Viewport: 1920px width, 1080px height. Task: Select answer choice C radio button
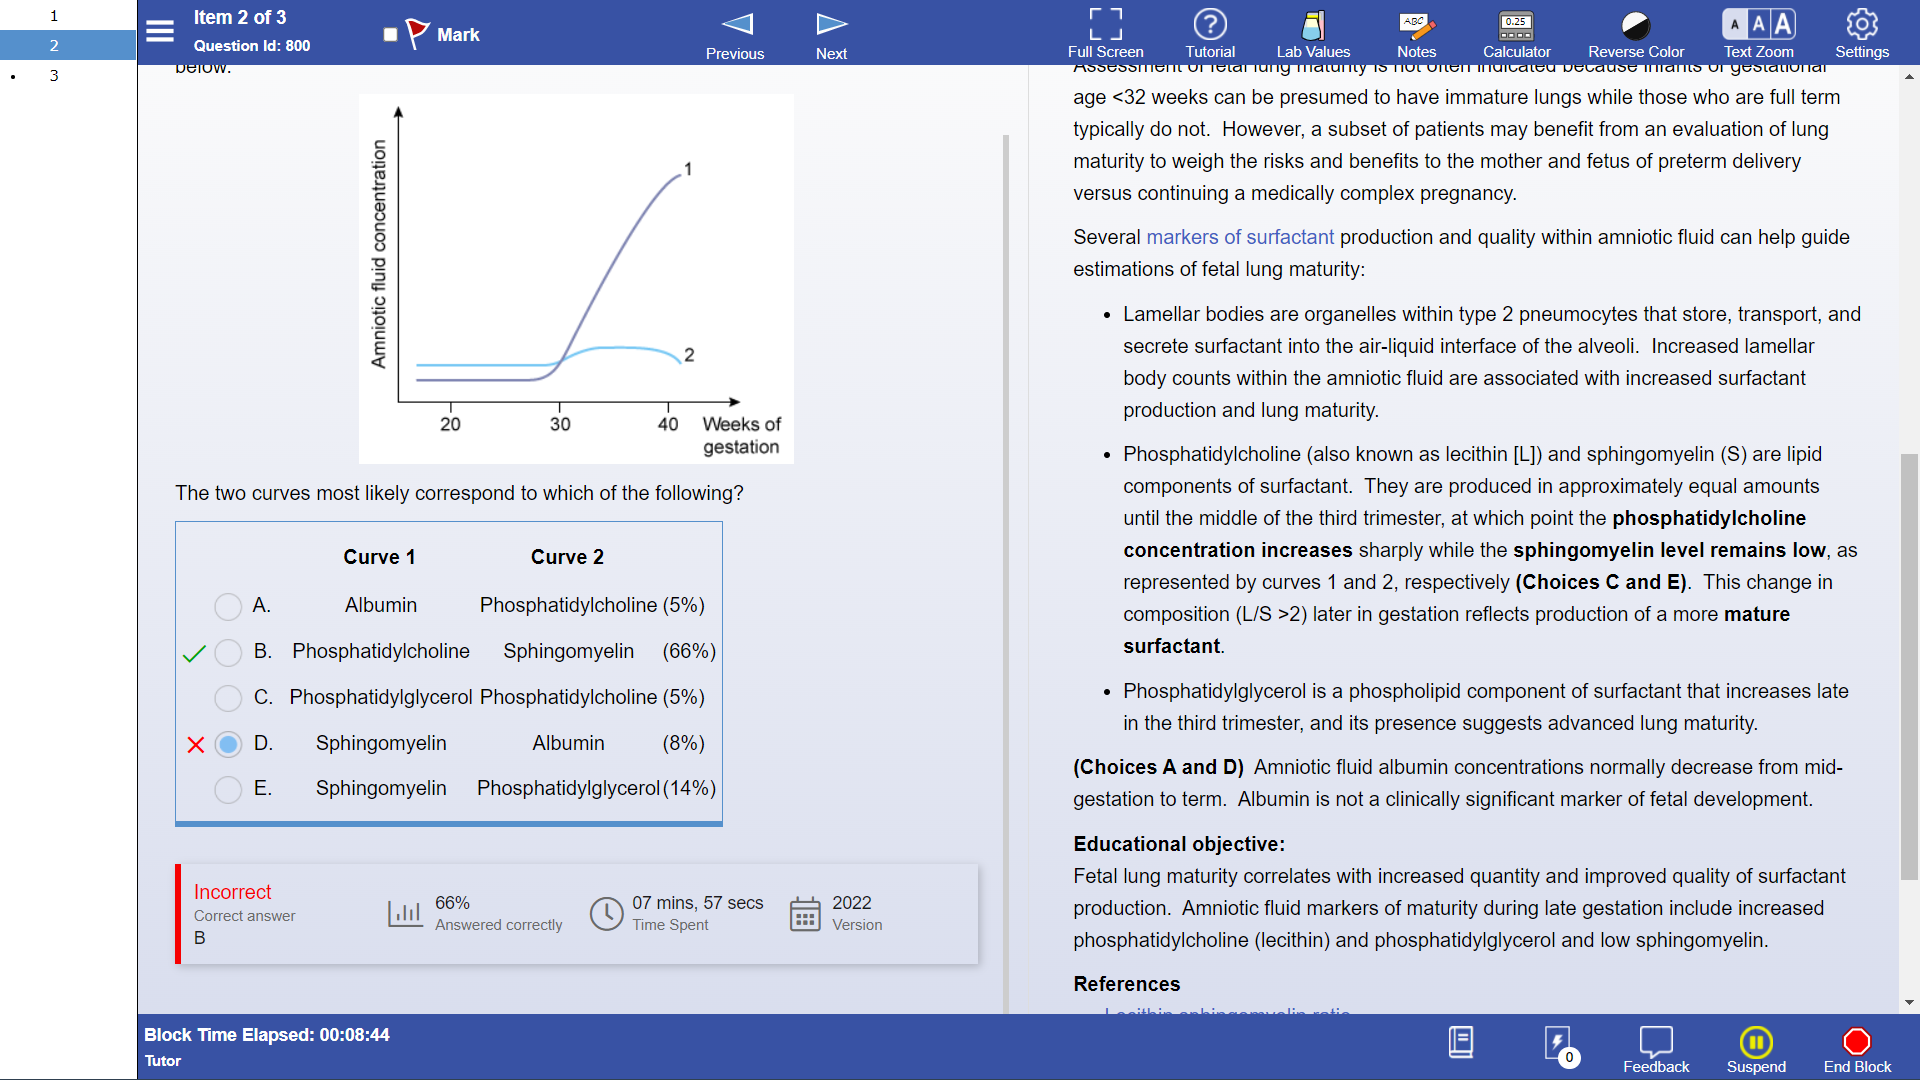228,698
